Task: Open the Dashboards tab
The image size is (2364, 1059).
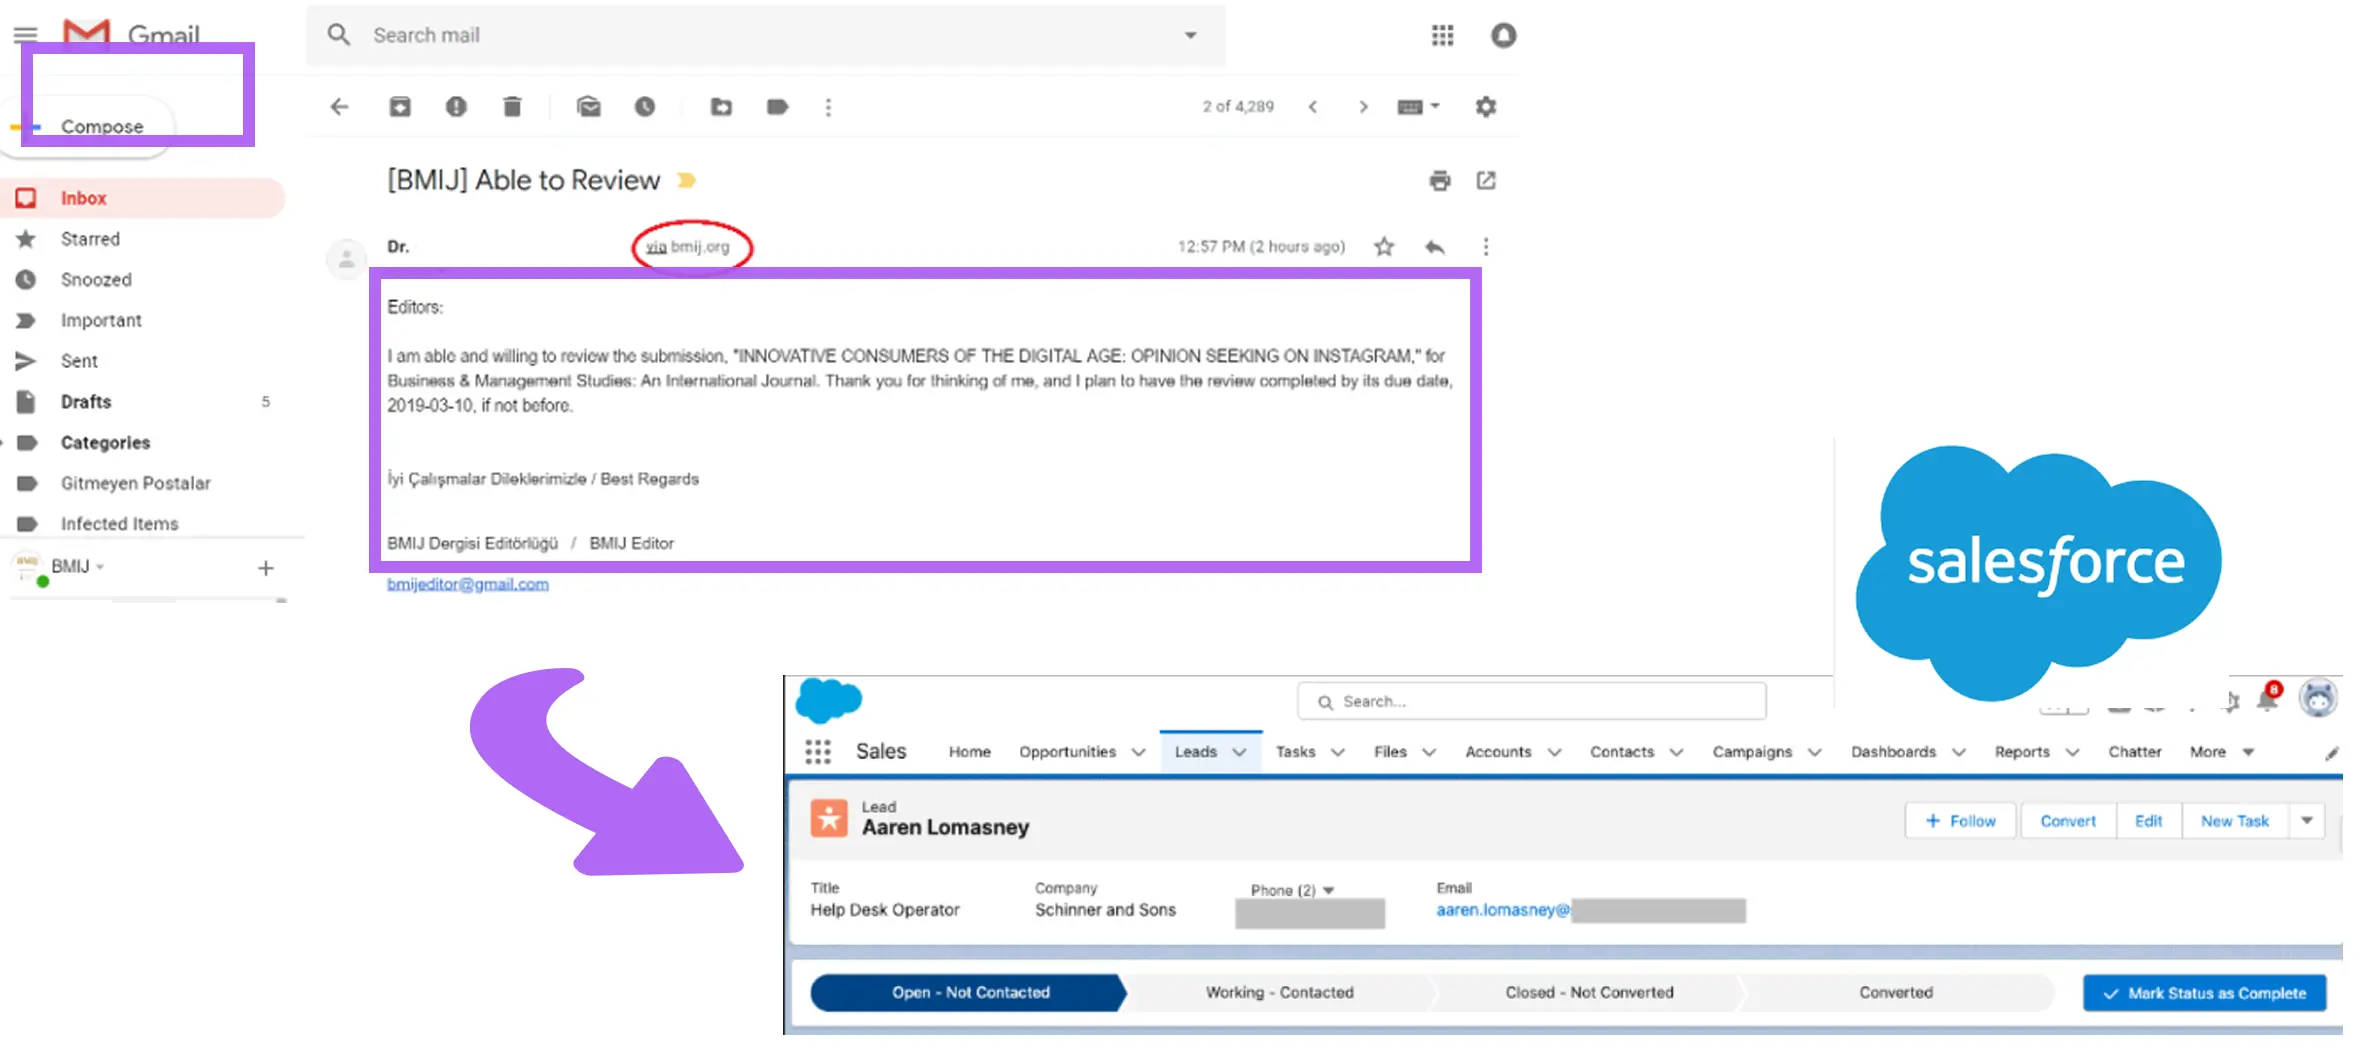Action: click(1893, 752)
